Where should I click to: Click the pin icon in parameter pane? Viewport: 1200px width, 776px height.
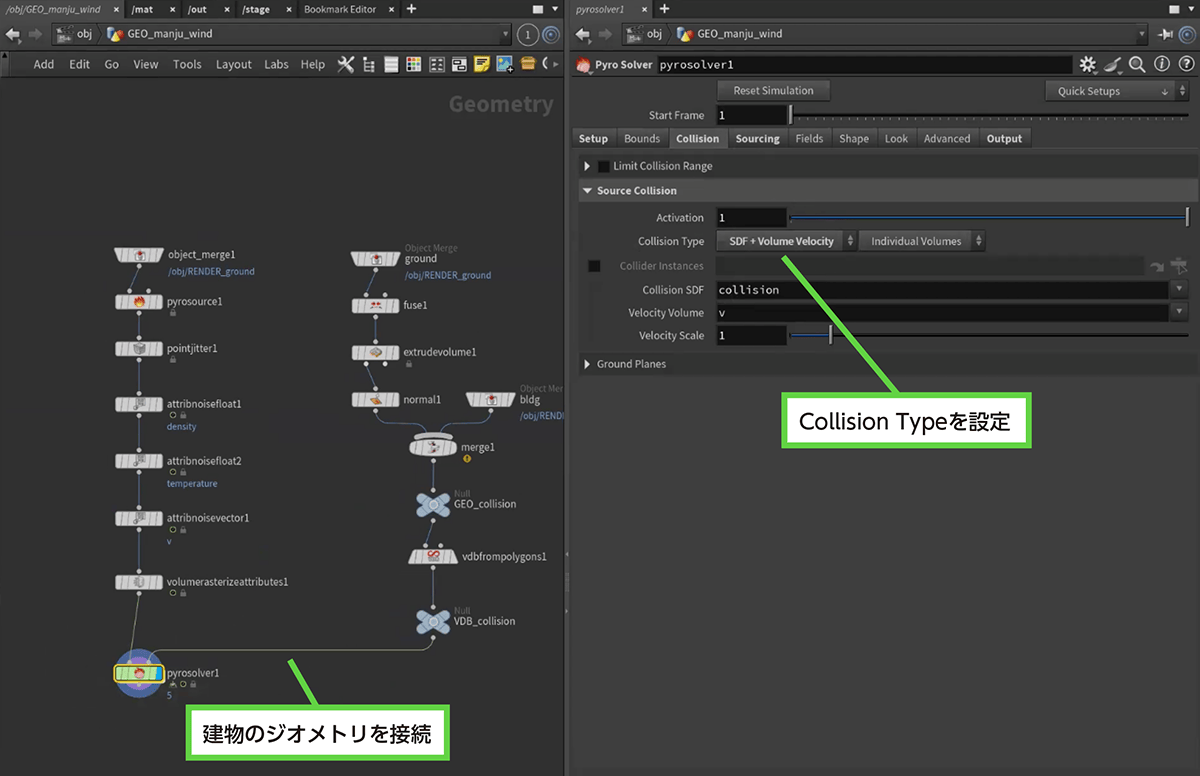click(x=1166, y=34)
